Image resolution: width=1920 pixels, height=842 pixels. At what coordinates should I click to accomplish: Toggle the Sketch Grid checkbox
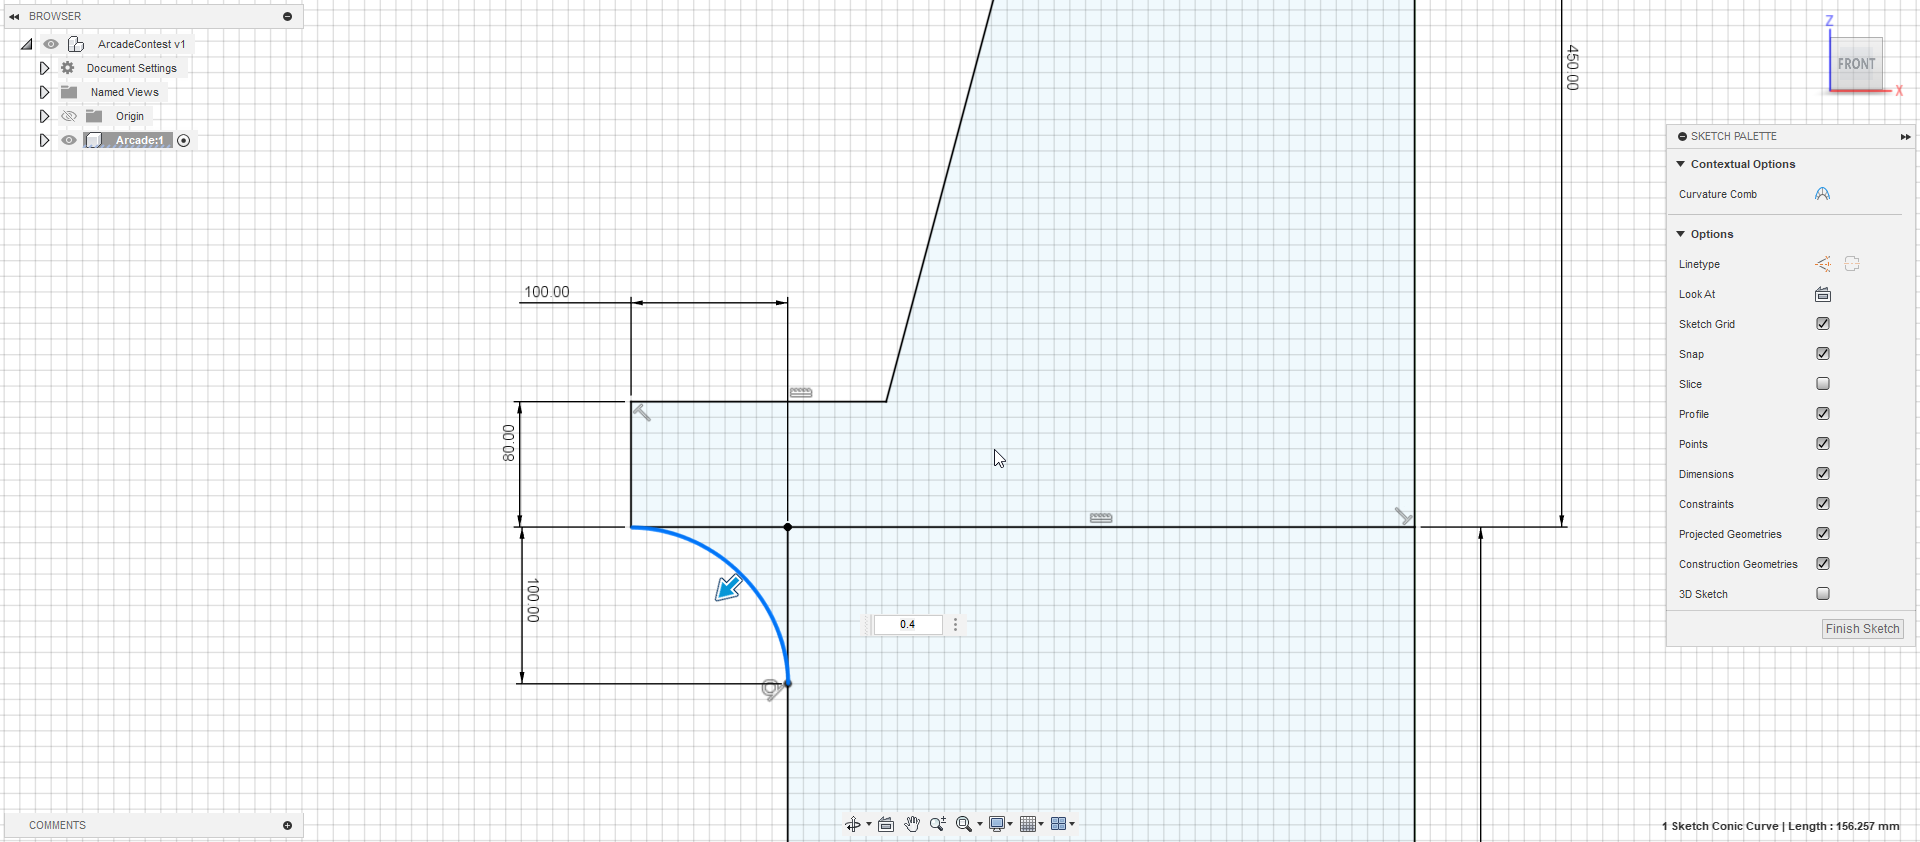click(1823, 324)
